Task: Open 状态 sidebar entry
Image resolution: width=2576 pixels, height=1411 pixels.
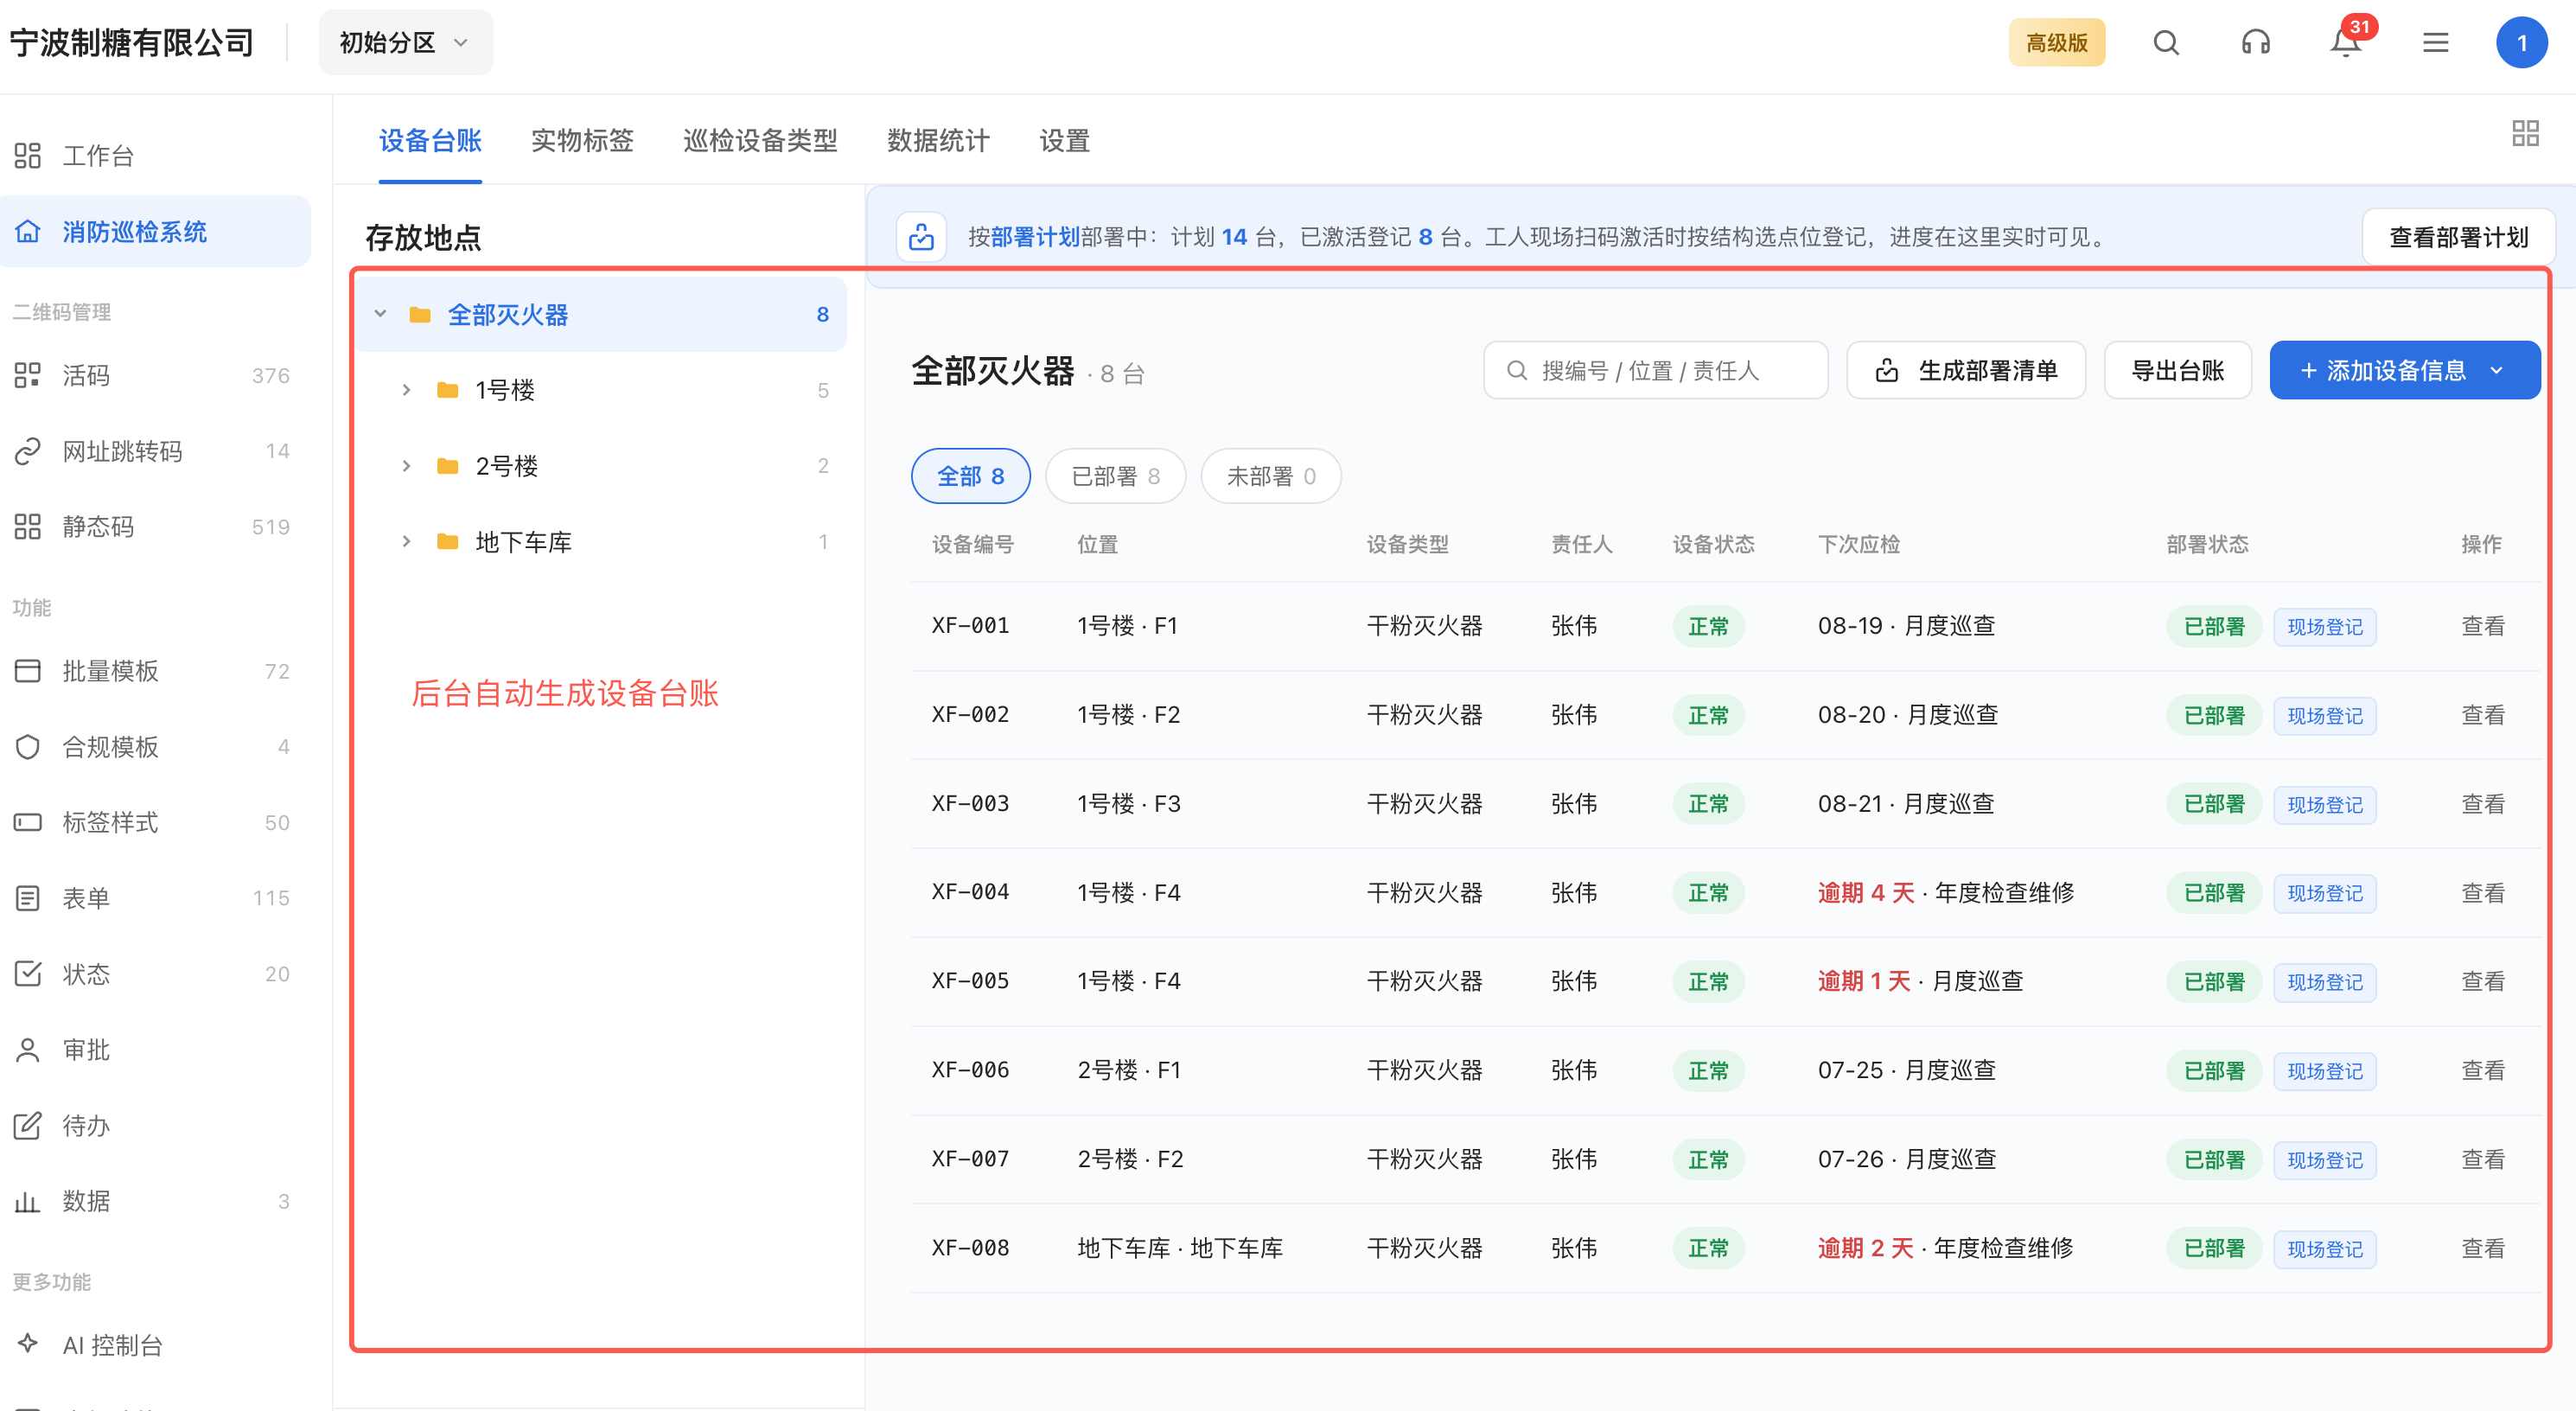Action: click(x=156, y=974)
